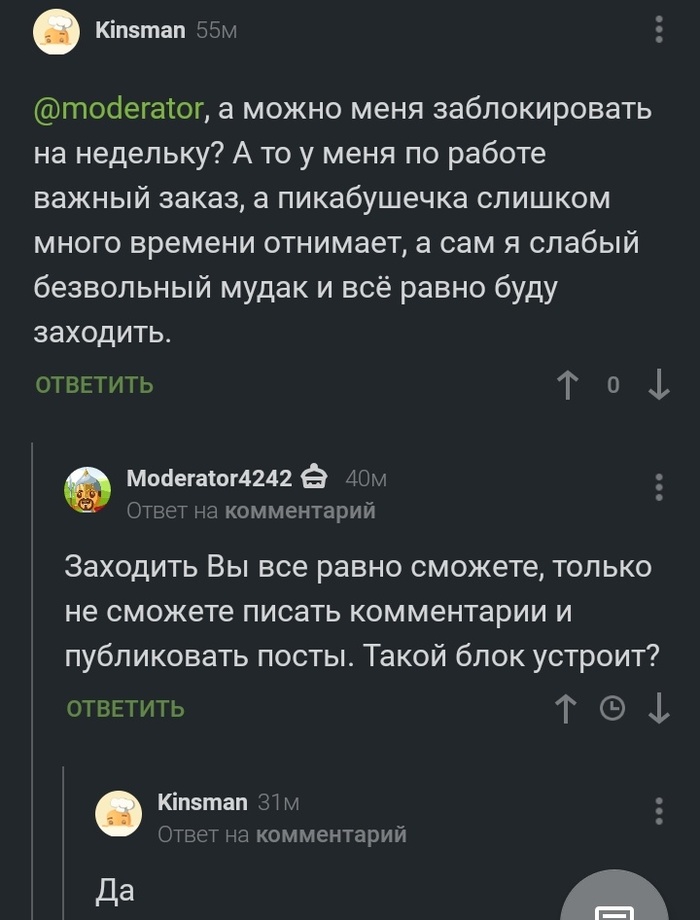Screen dimensions: 700x920
Task: Downvote Moderator4242's reply
Action: coord(659,709)
